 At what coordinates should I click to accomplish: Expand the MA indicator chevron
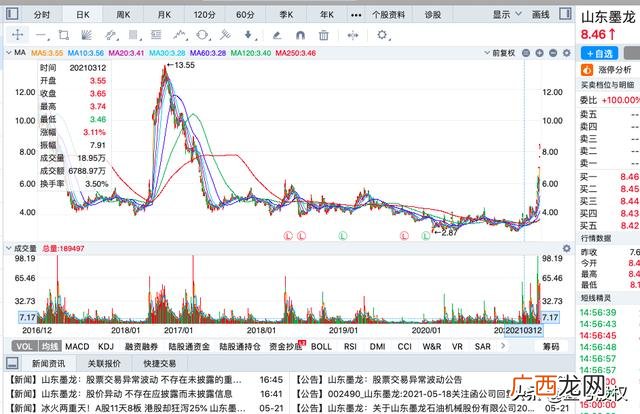[8, 53]
